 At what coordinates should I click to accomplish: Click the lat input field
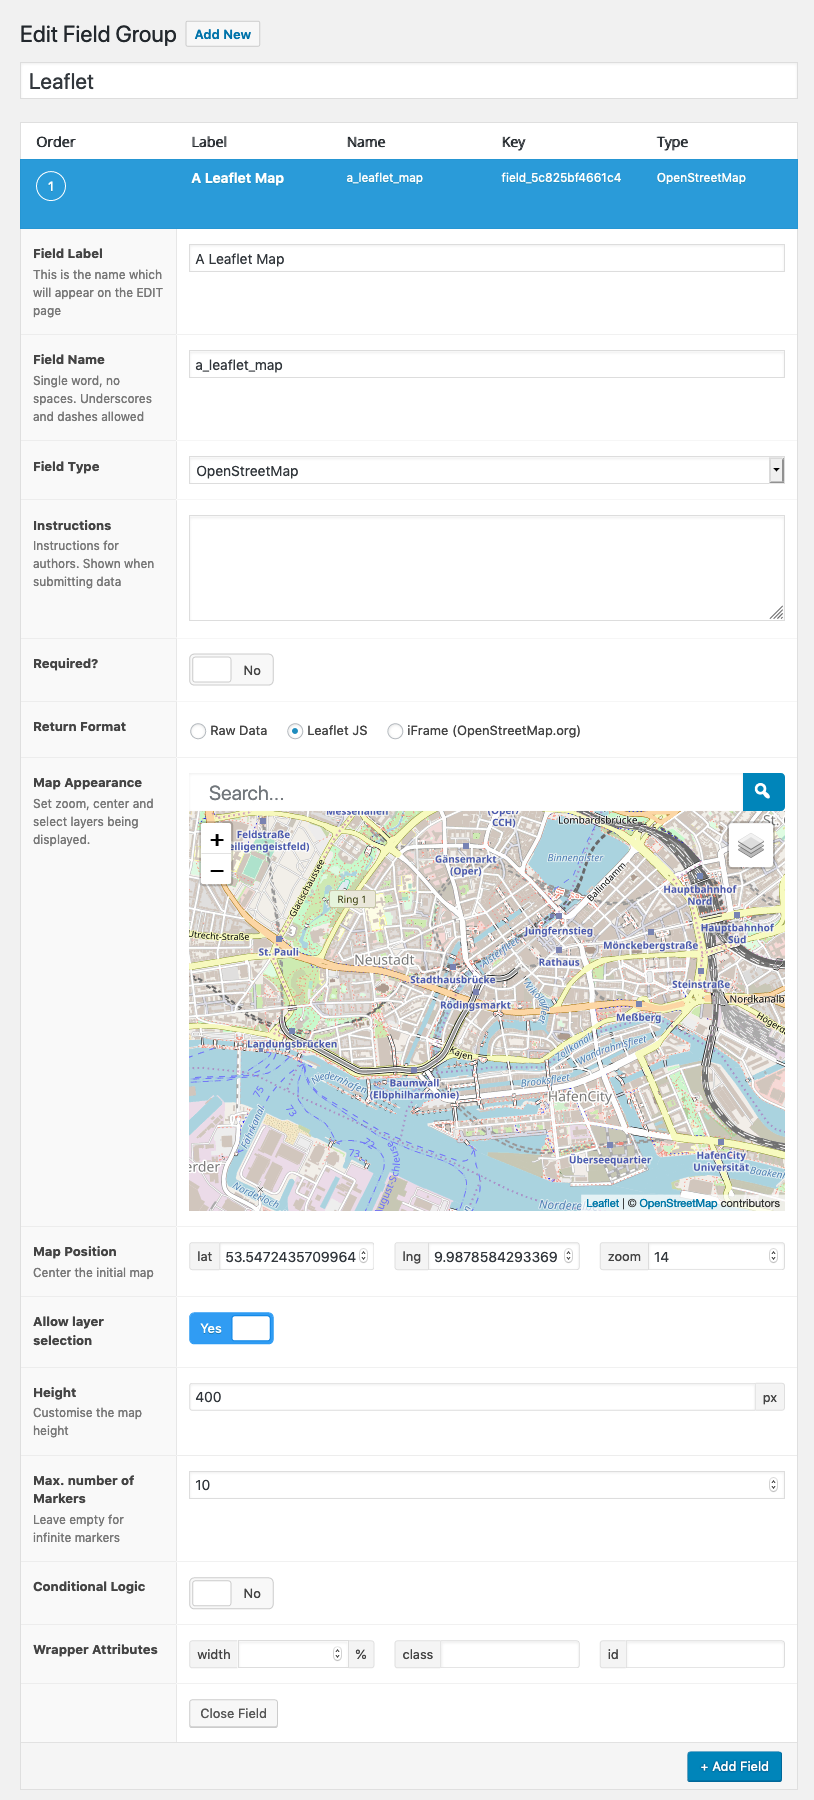tap(296, 1256)
